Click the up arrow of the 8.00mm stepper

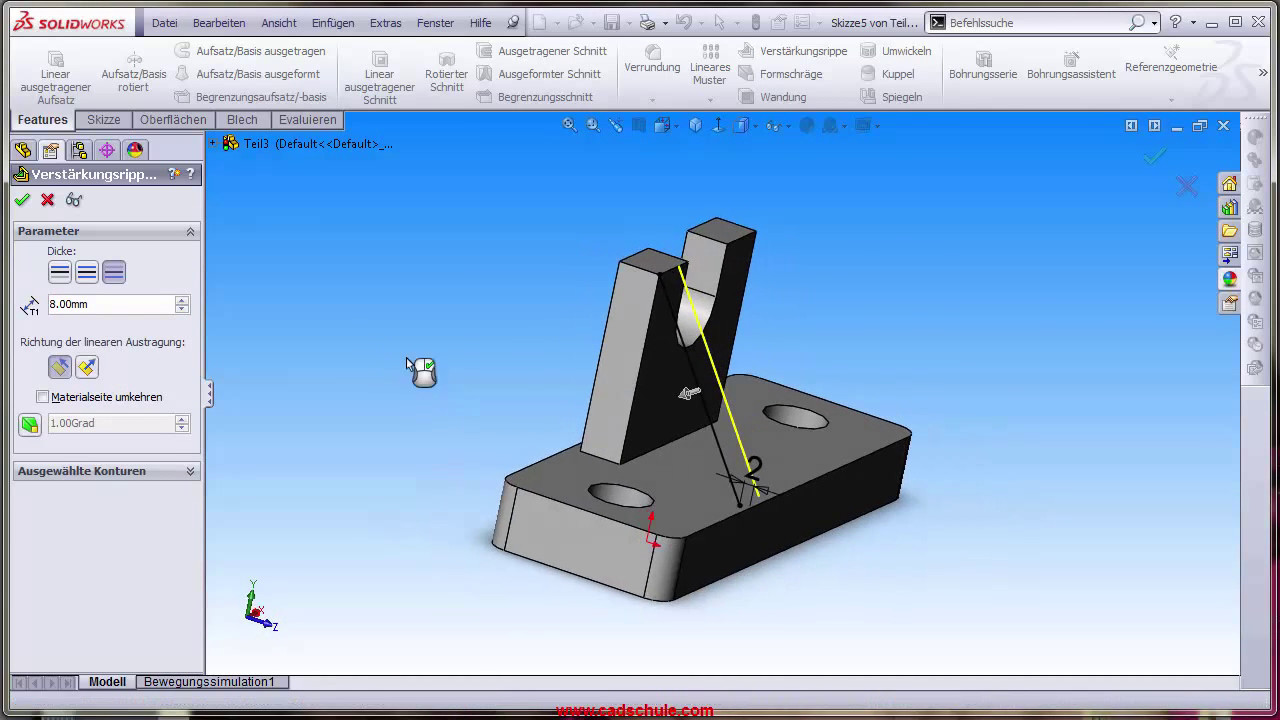182,300
